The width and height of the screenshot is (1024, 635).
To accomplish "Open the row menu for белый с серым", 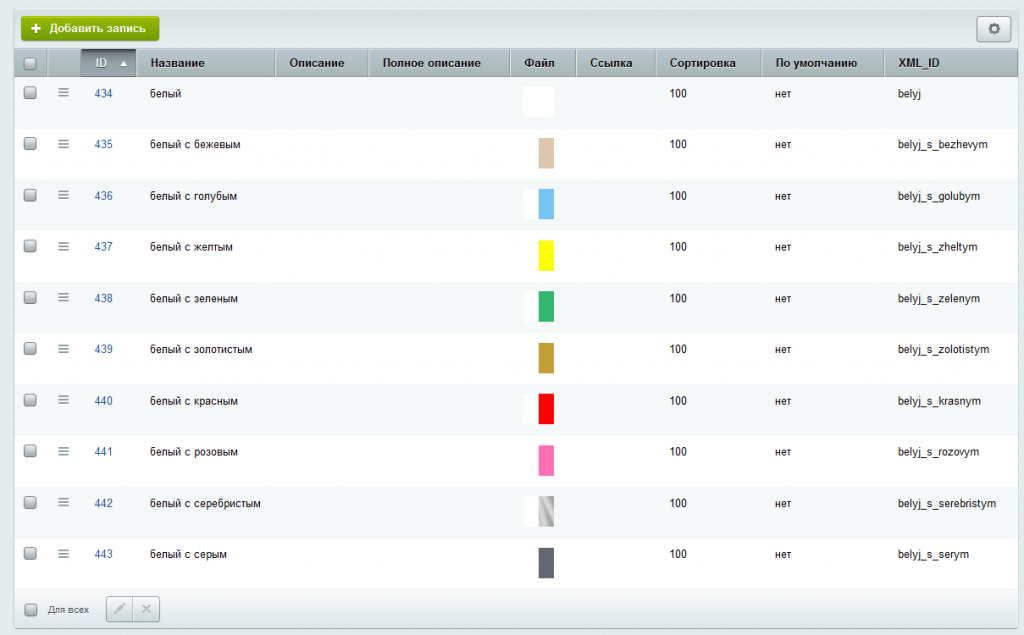I will coord(63,553).
